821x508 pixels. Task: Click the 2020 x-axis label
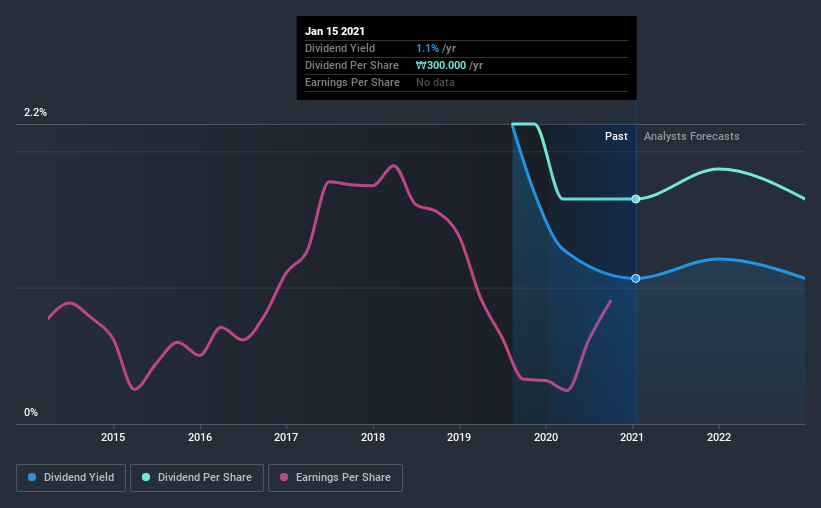546,437
